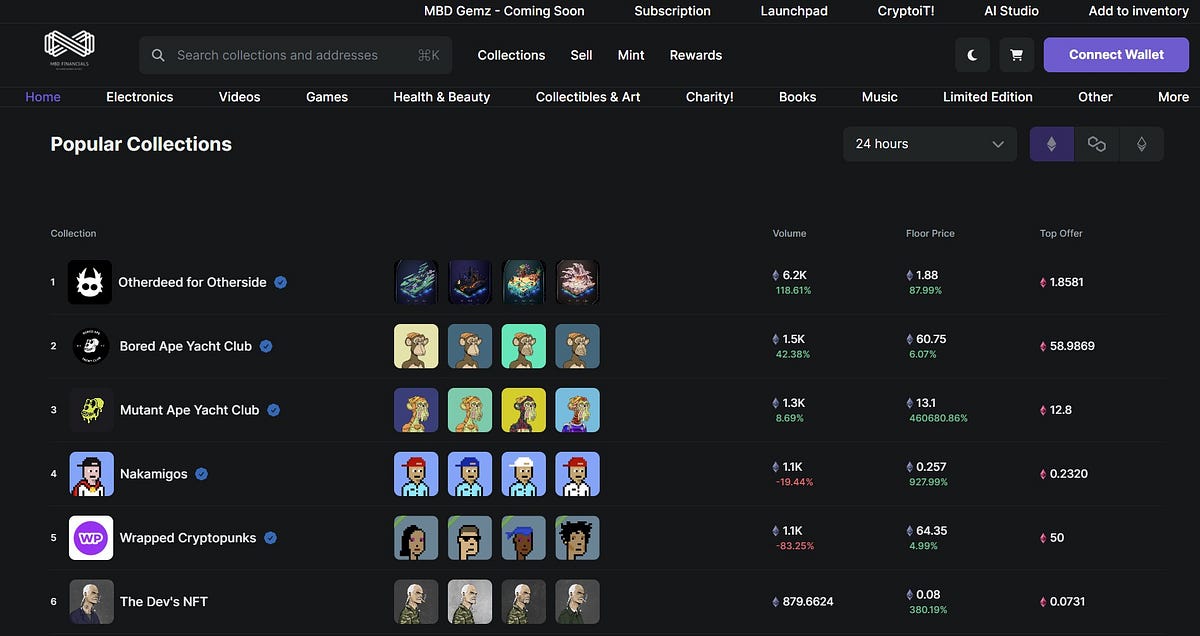The height and width of the screenshot is (636, 1200).
Task: Click verified badge next to Mutant Ape
Action: click(x=273, y=410)
